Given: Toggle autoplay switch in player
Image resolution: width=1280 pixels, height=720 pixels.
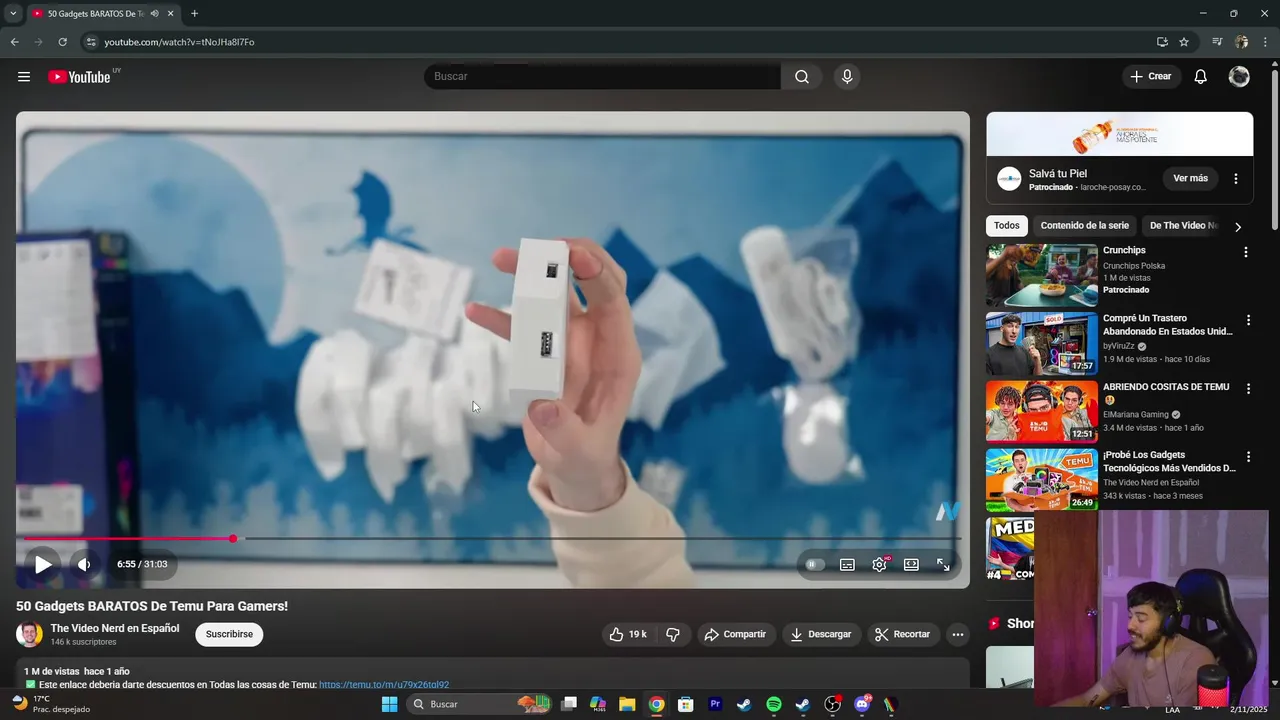Looking at the screenshot, I should click(815, 564).
